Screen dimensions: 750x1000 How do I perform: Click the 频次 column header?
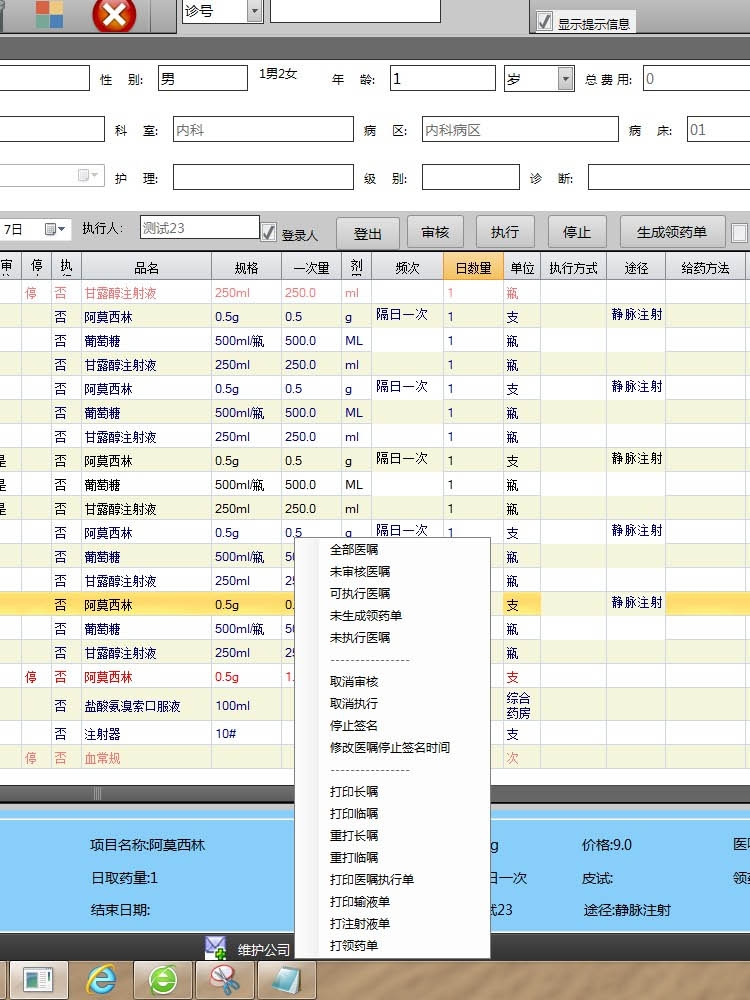pyautogui.click(x=408, y=268)
